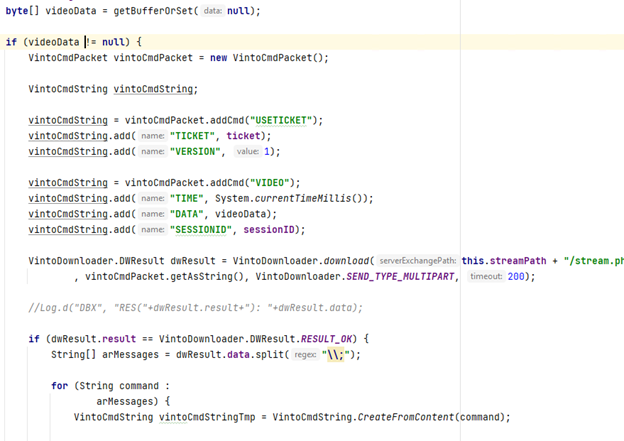
Task: Click the commented-out Log.d line
Action: 195,308
